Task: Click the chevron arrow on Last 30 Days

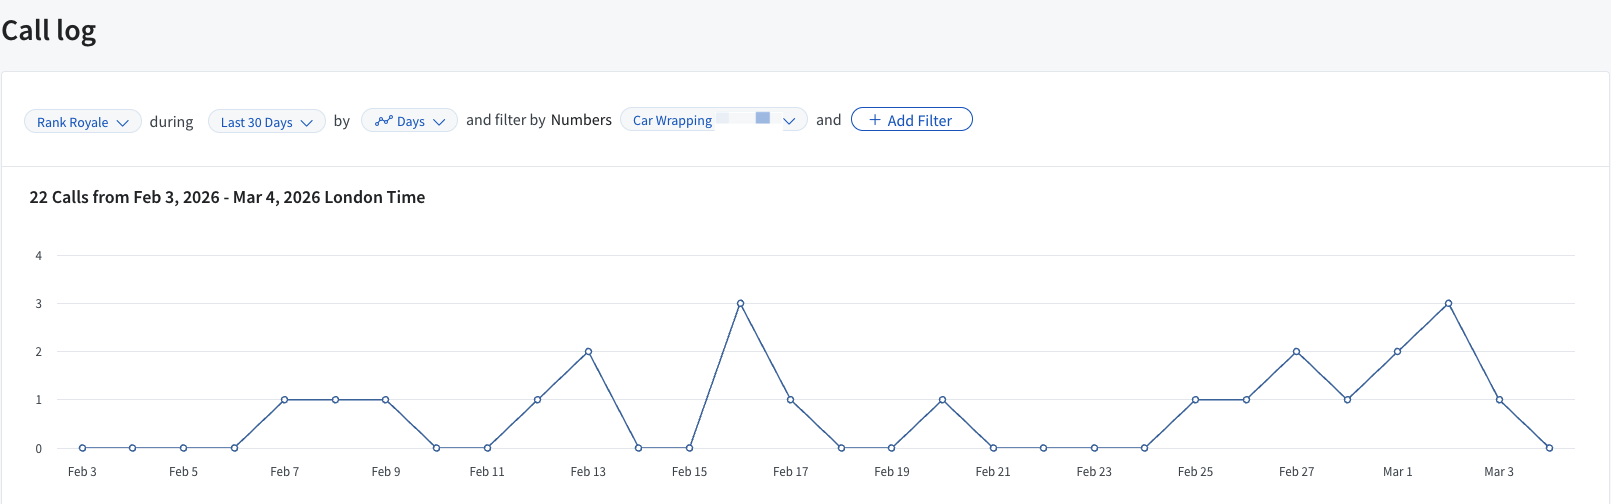Action: (x=307, y=122)
